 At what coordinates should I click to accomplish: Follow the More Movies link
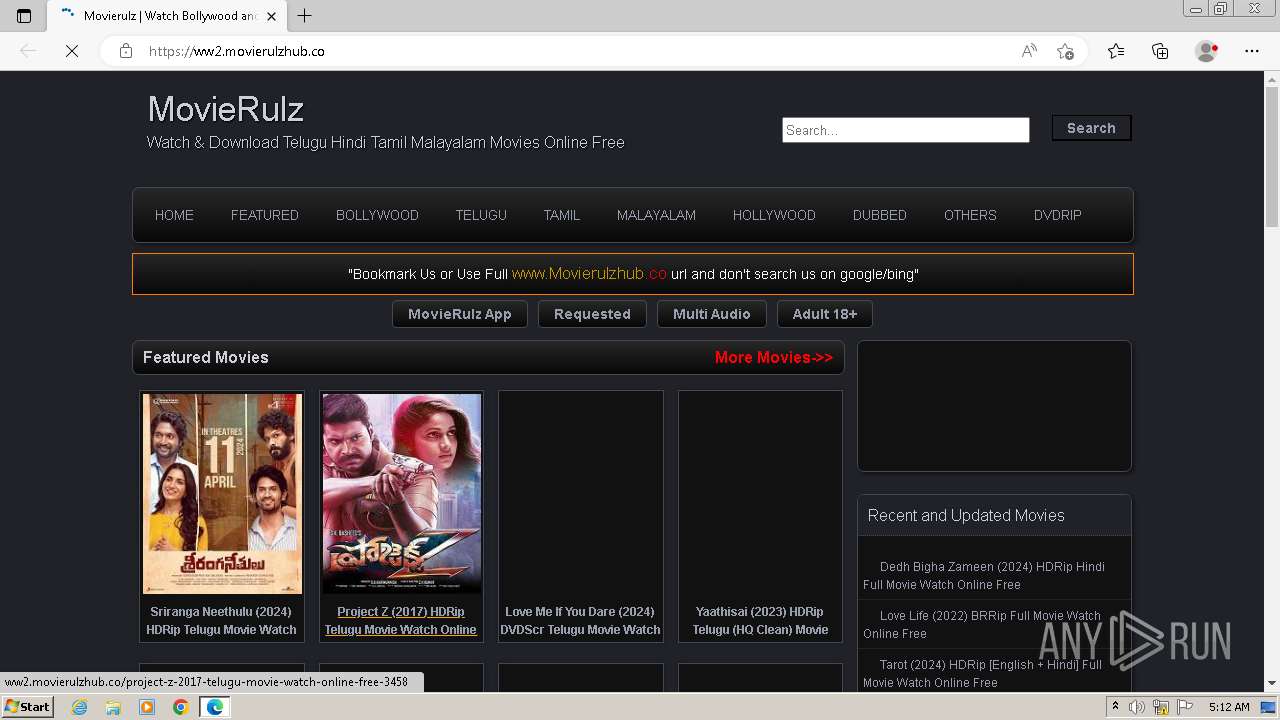click(x=774, y=357)
